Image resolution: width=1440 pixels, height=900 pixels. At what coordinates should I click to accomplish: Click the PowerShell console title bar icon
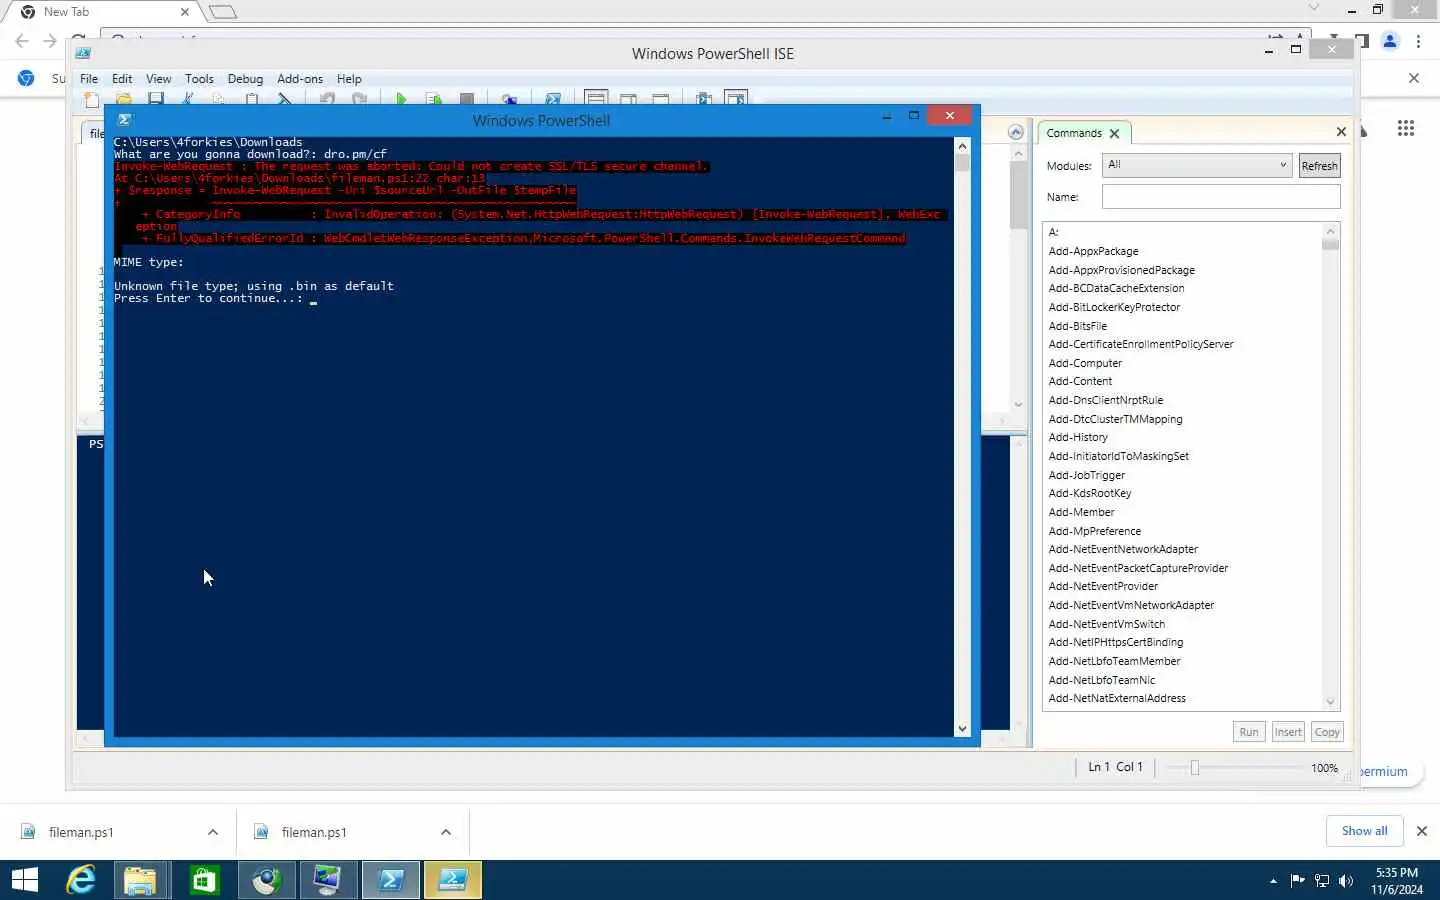click(125, 119)
